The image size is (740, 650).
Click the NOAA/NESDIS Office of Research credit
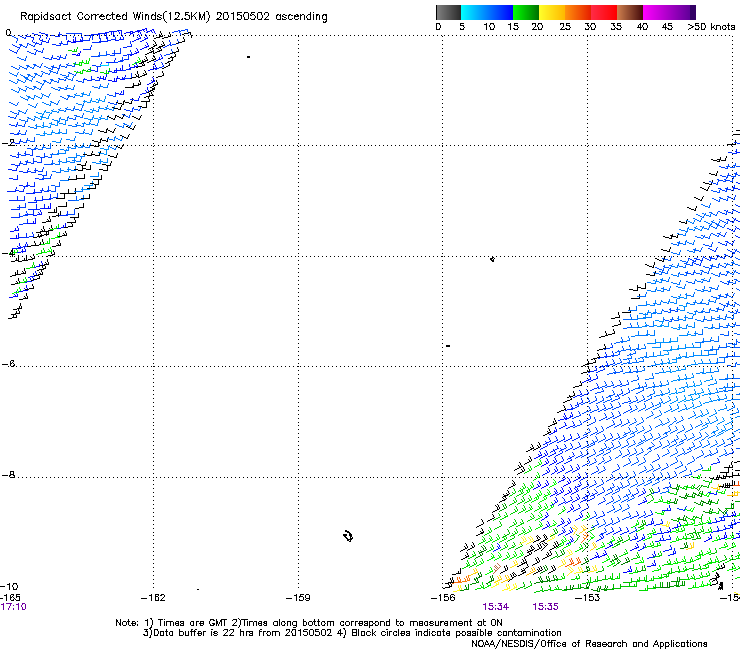click(x=589, y=644)
